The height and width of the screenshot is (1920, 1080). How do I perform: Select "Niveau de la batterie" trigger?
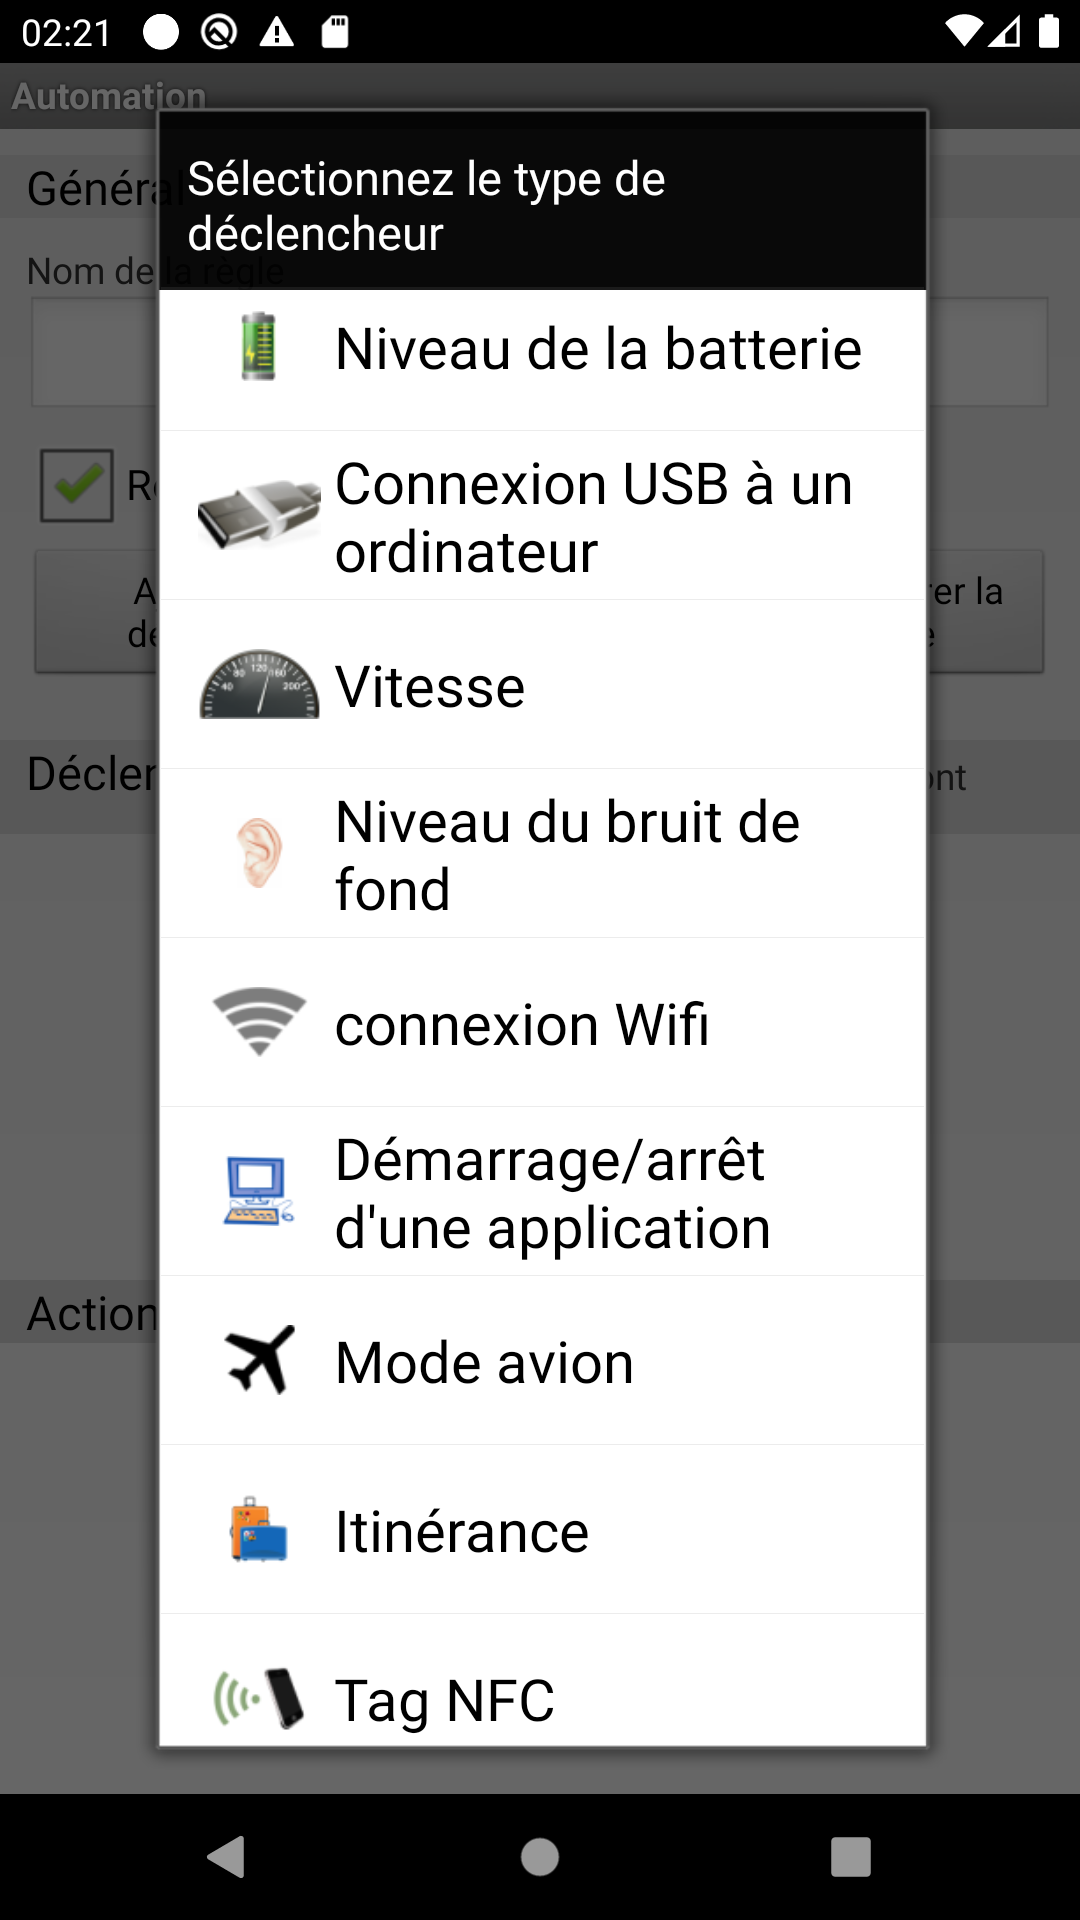click(598, 349)
